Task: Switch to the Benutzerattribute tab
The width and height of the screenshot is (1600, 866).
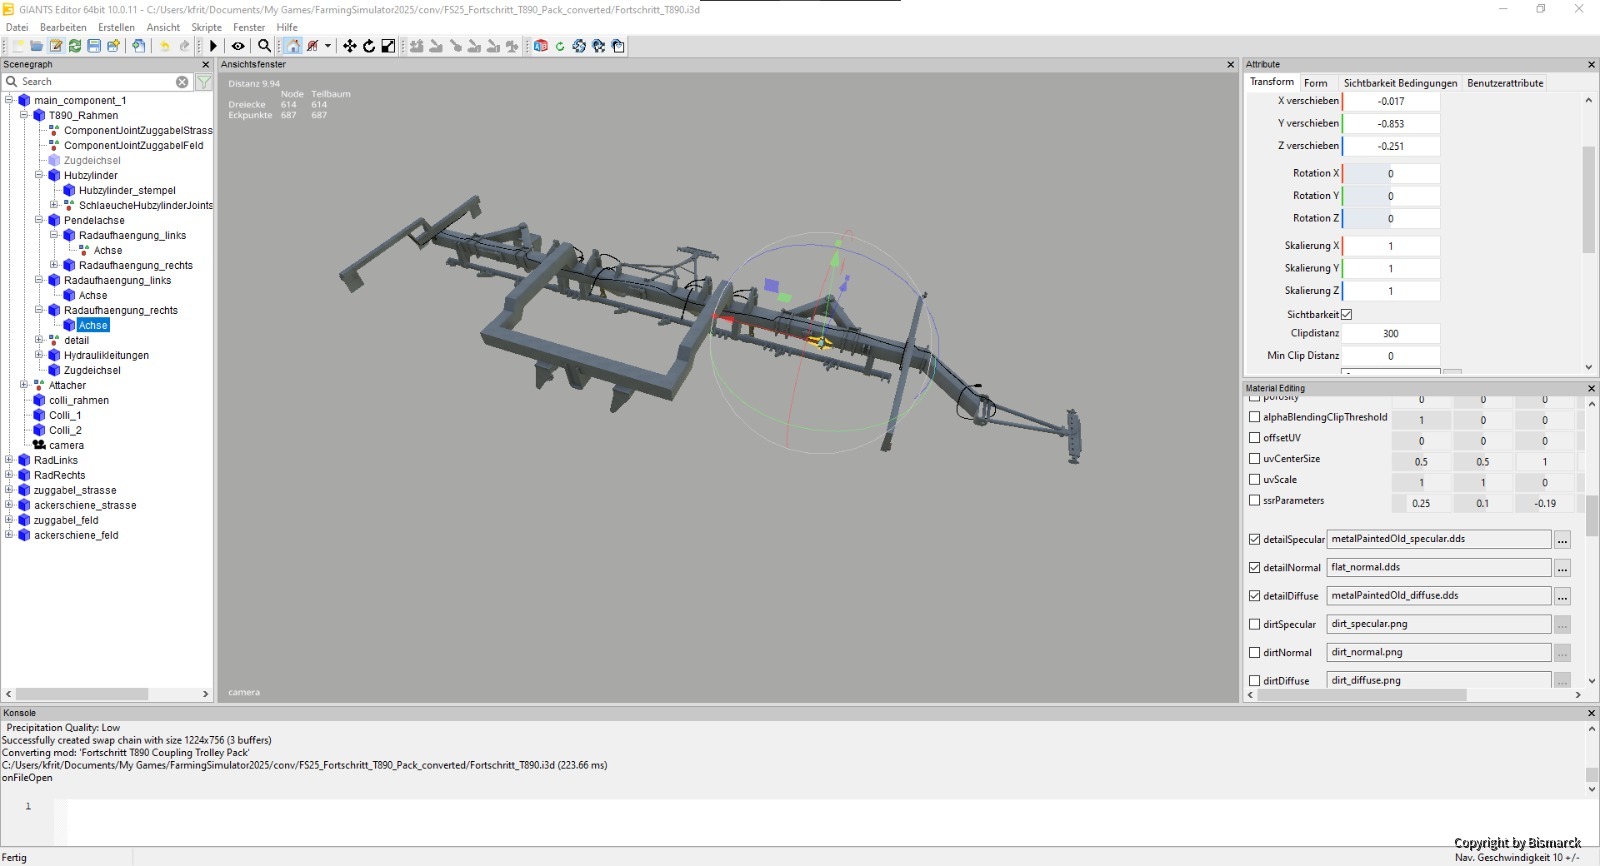Action: pyautogui.click(x=1505, y=83)
